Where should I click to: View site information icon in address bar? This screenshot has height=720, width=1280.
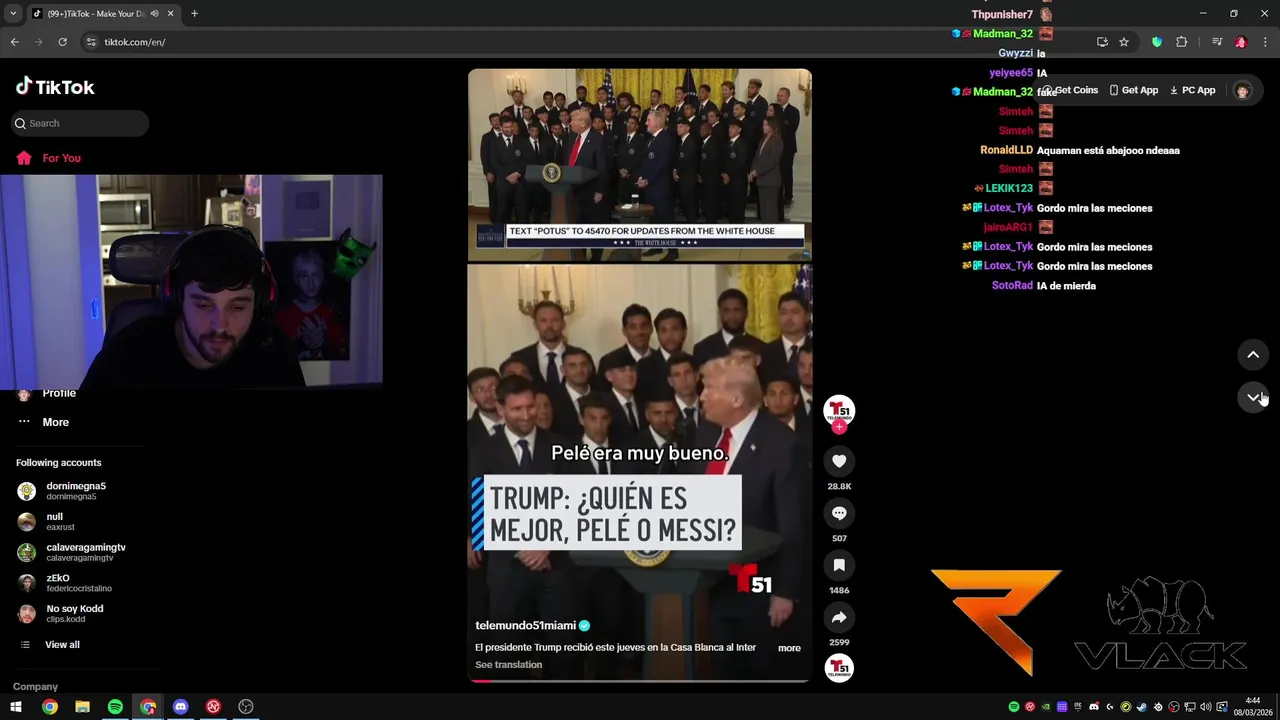click(91, 42)
